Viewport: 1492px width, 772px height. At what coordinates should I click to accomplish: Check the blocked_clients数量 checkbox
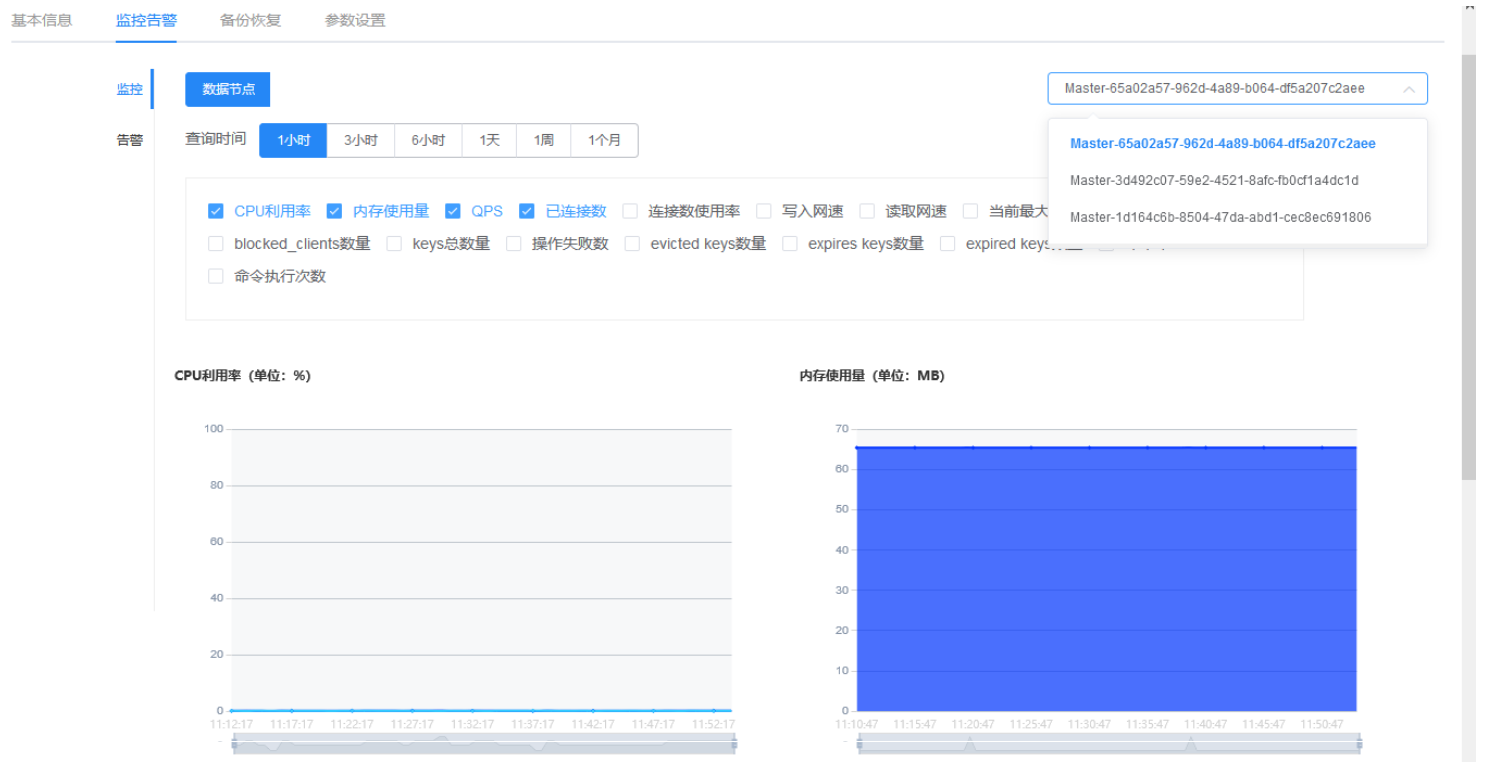tap(215, 244)
